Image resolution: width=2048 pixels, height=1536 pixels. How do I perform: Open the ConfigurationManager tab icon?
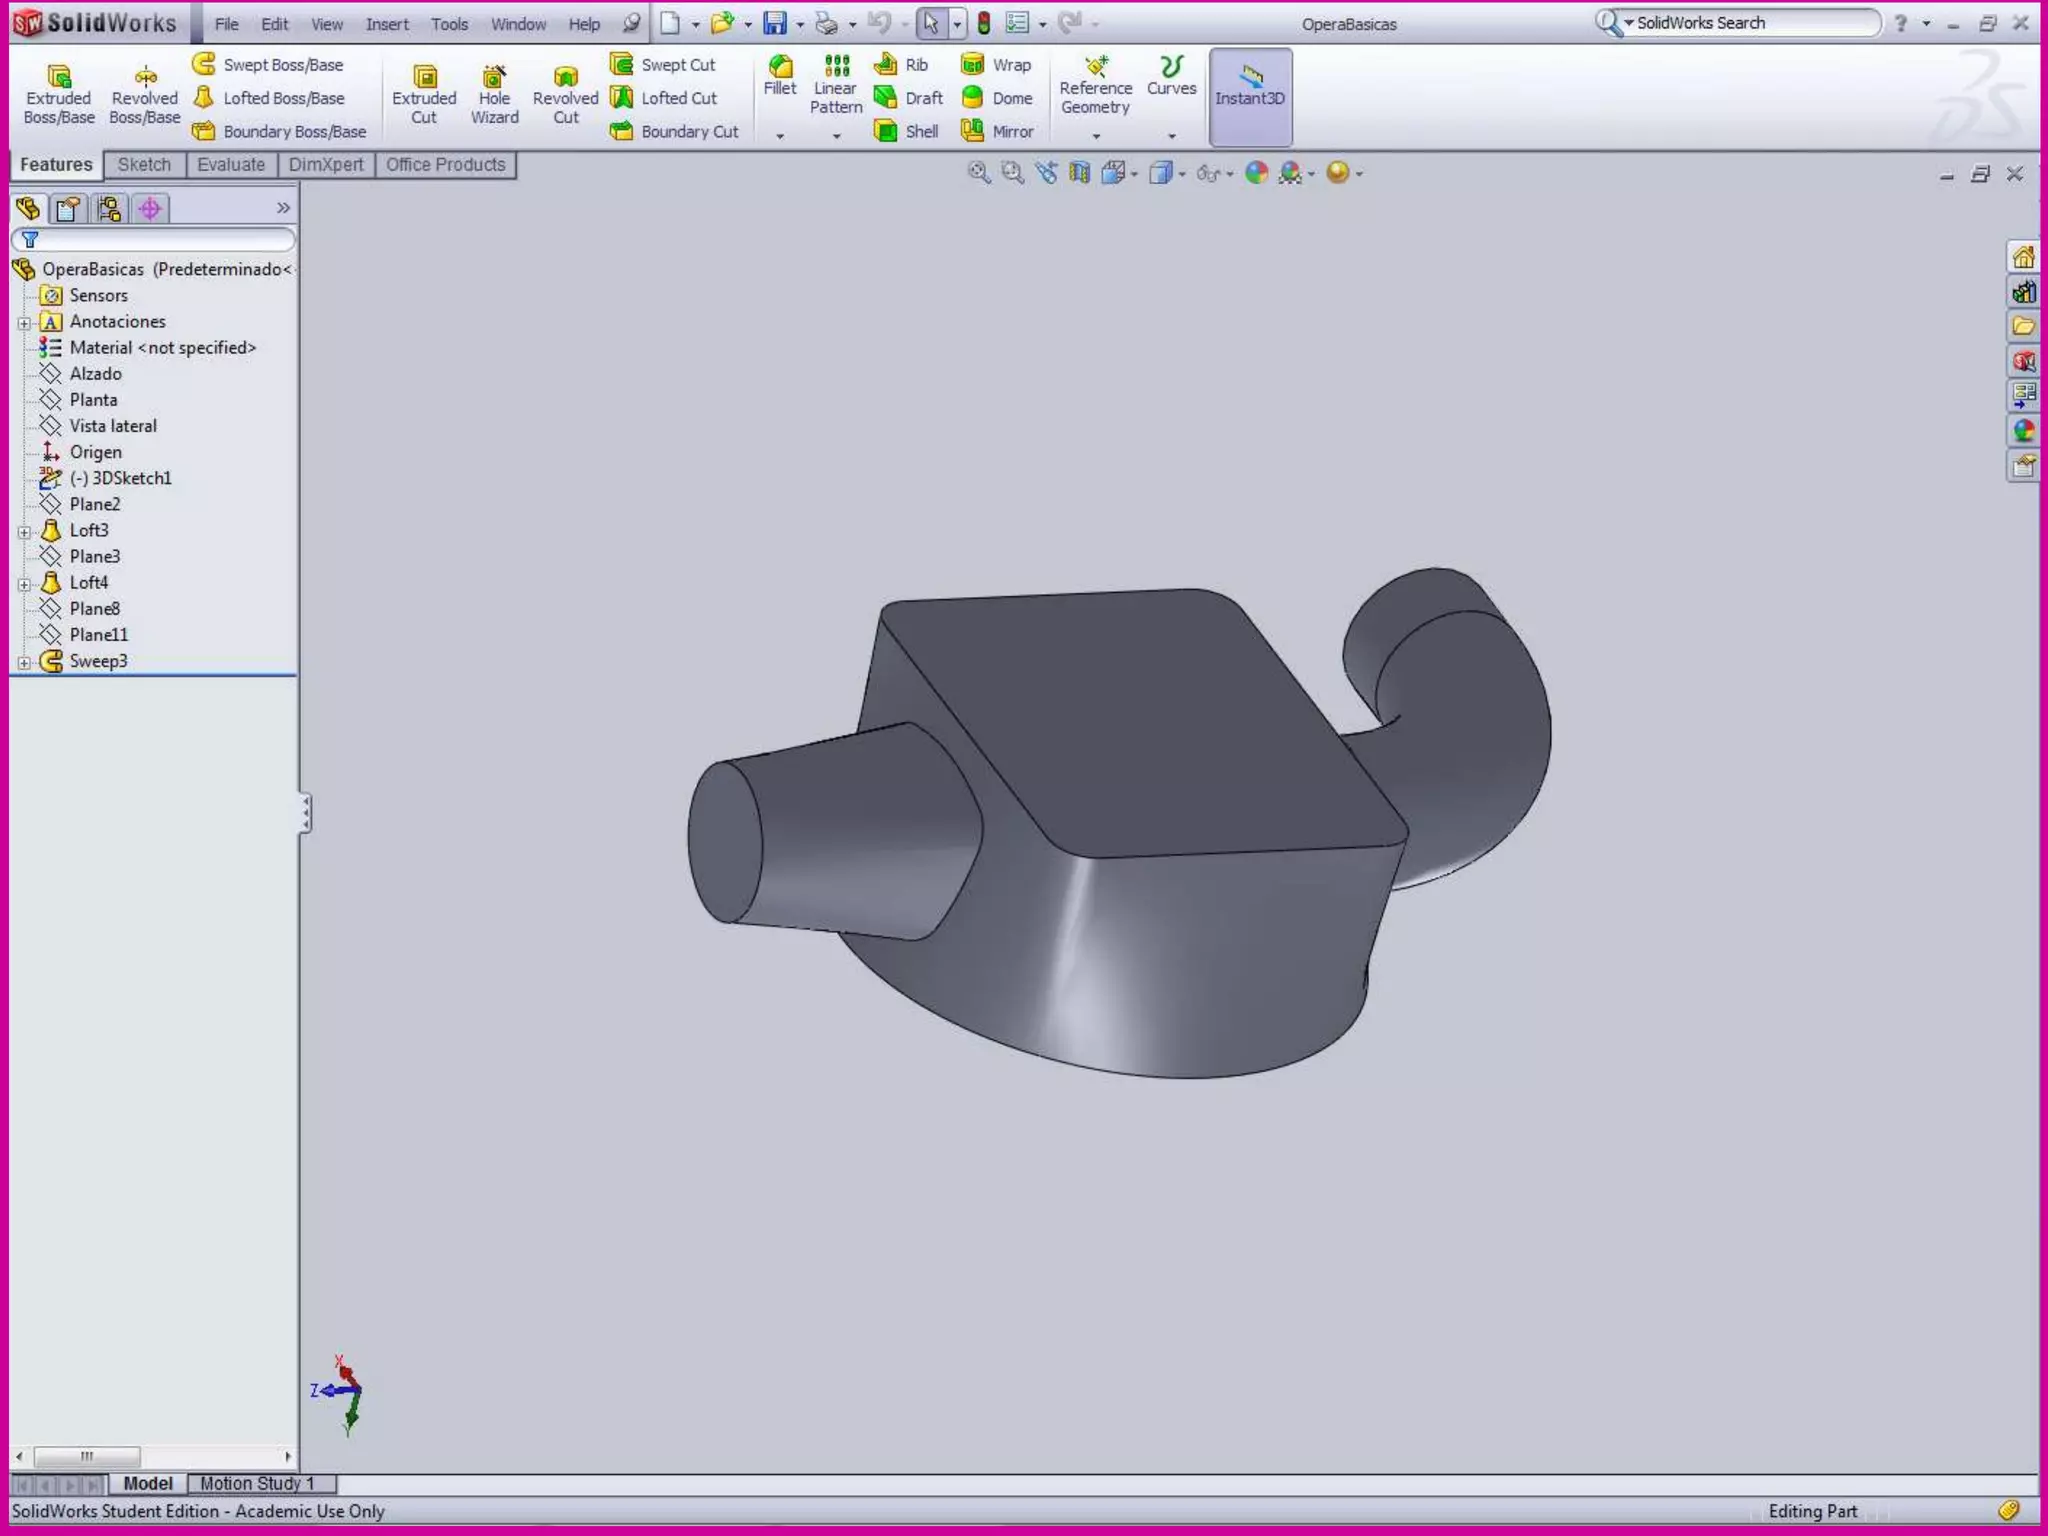point(109,208)
